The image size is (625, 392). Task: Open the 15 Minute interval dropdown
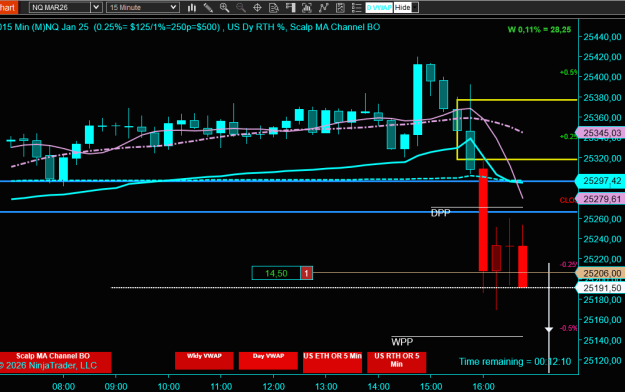pyautogui.click(x=143, y=7)
